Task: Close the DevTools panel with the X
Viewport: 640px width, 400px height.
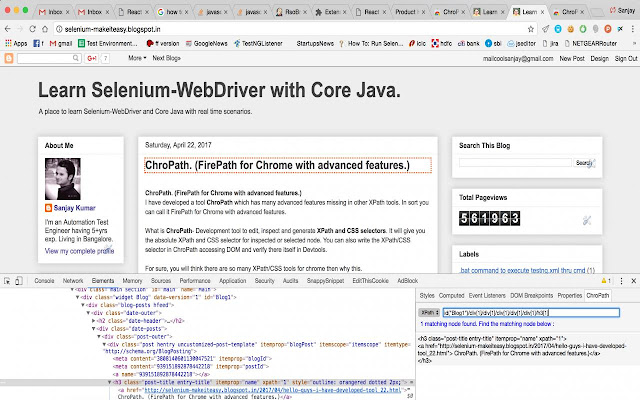Action: [x=633, y=281]
